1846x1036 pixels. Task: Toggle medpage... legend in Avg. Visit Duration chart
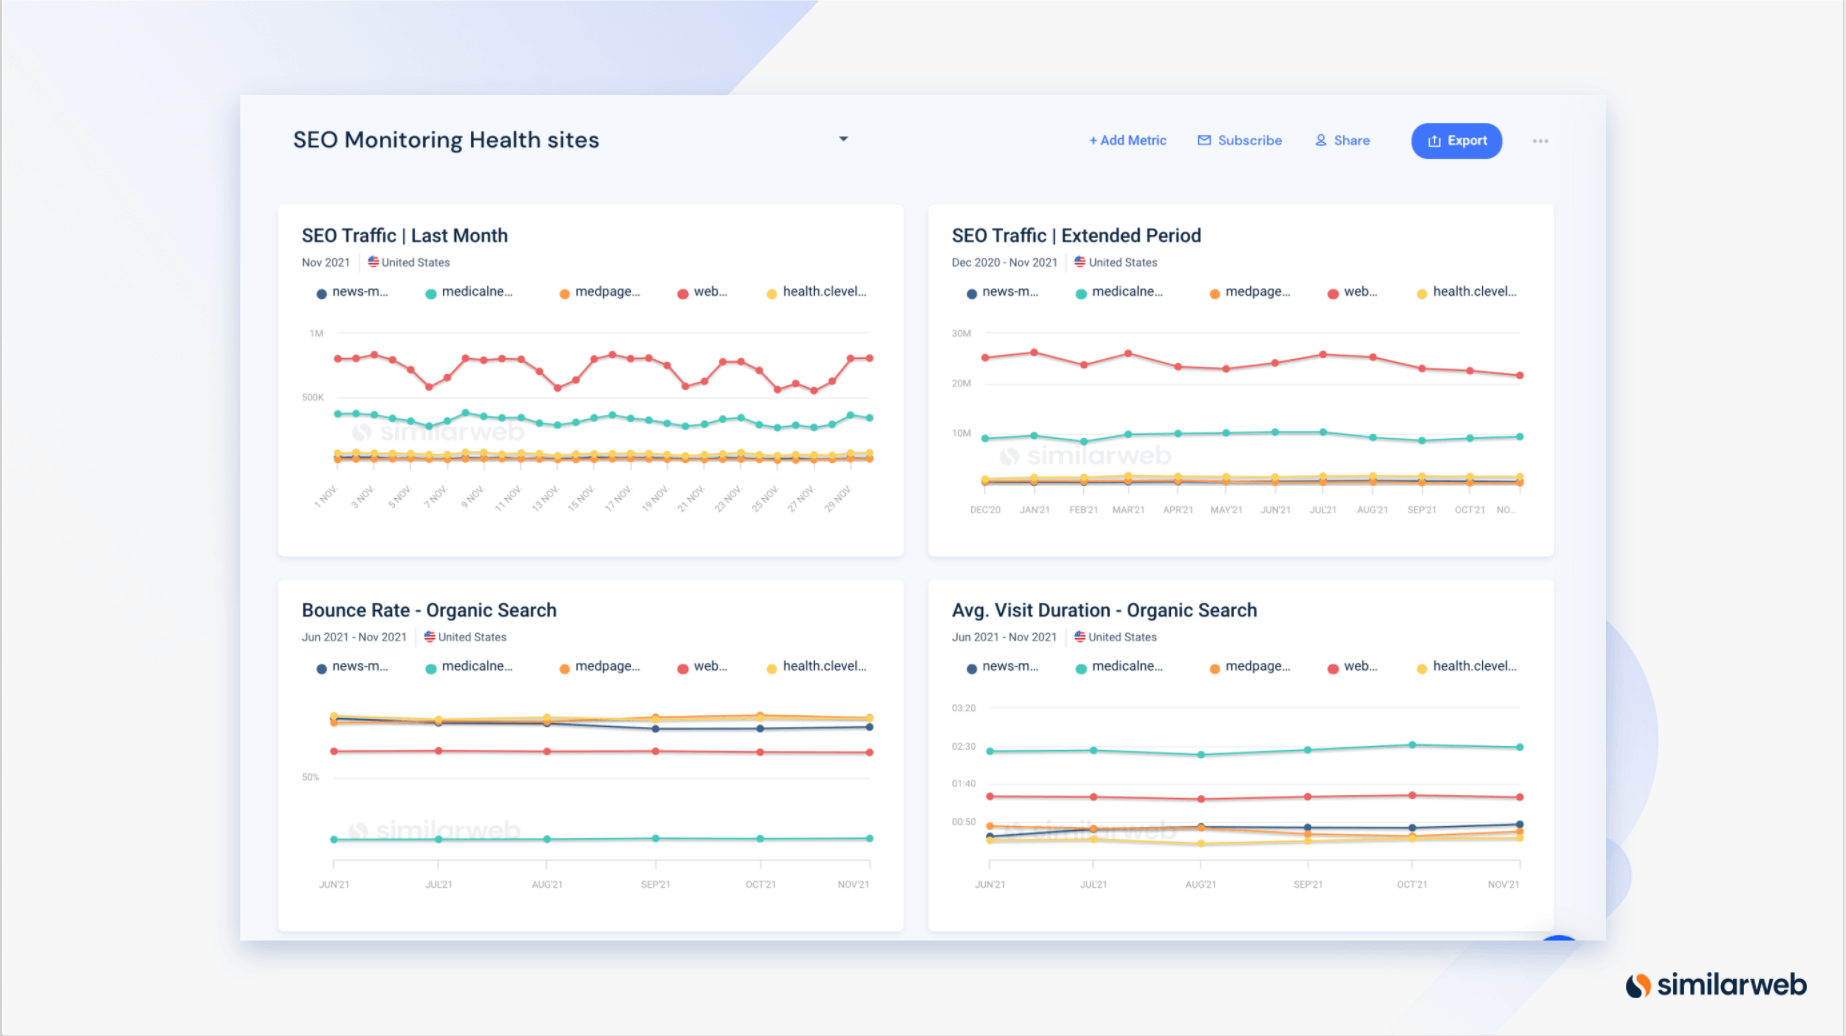(x=1250, y=667)
